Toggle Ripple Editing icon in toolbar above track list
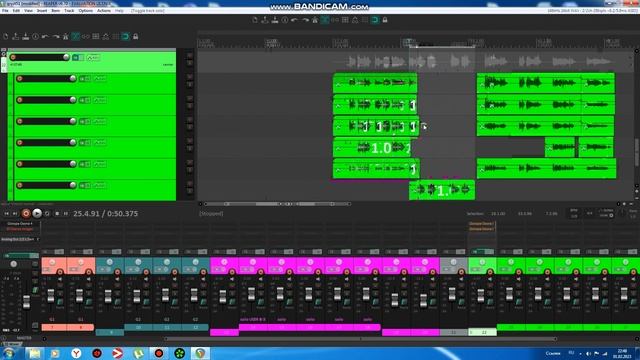The height and width of the screenshot is (360, 640). pyautogui.click(x=96, y=37)
